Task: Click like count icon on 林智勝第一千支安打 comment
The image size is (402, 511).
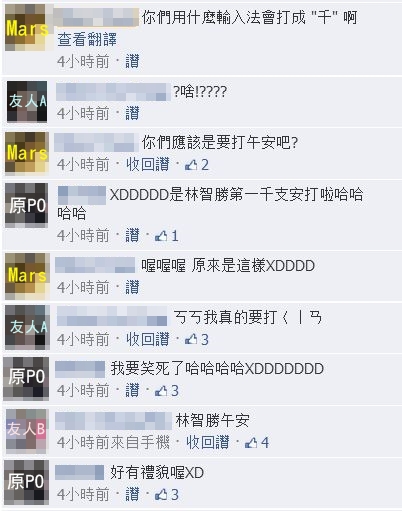Action: (x=161, y=236)
